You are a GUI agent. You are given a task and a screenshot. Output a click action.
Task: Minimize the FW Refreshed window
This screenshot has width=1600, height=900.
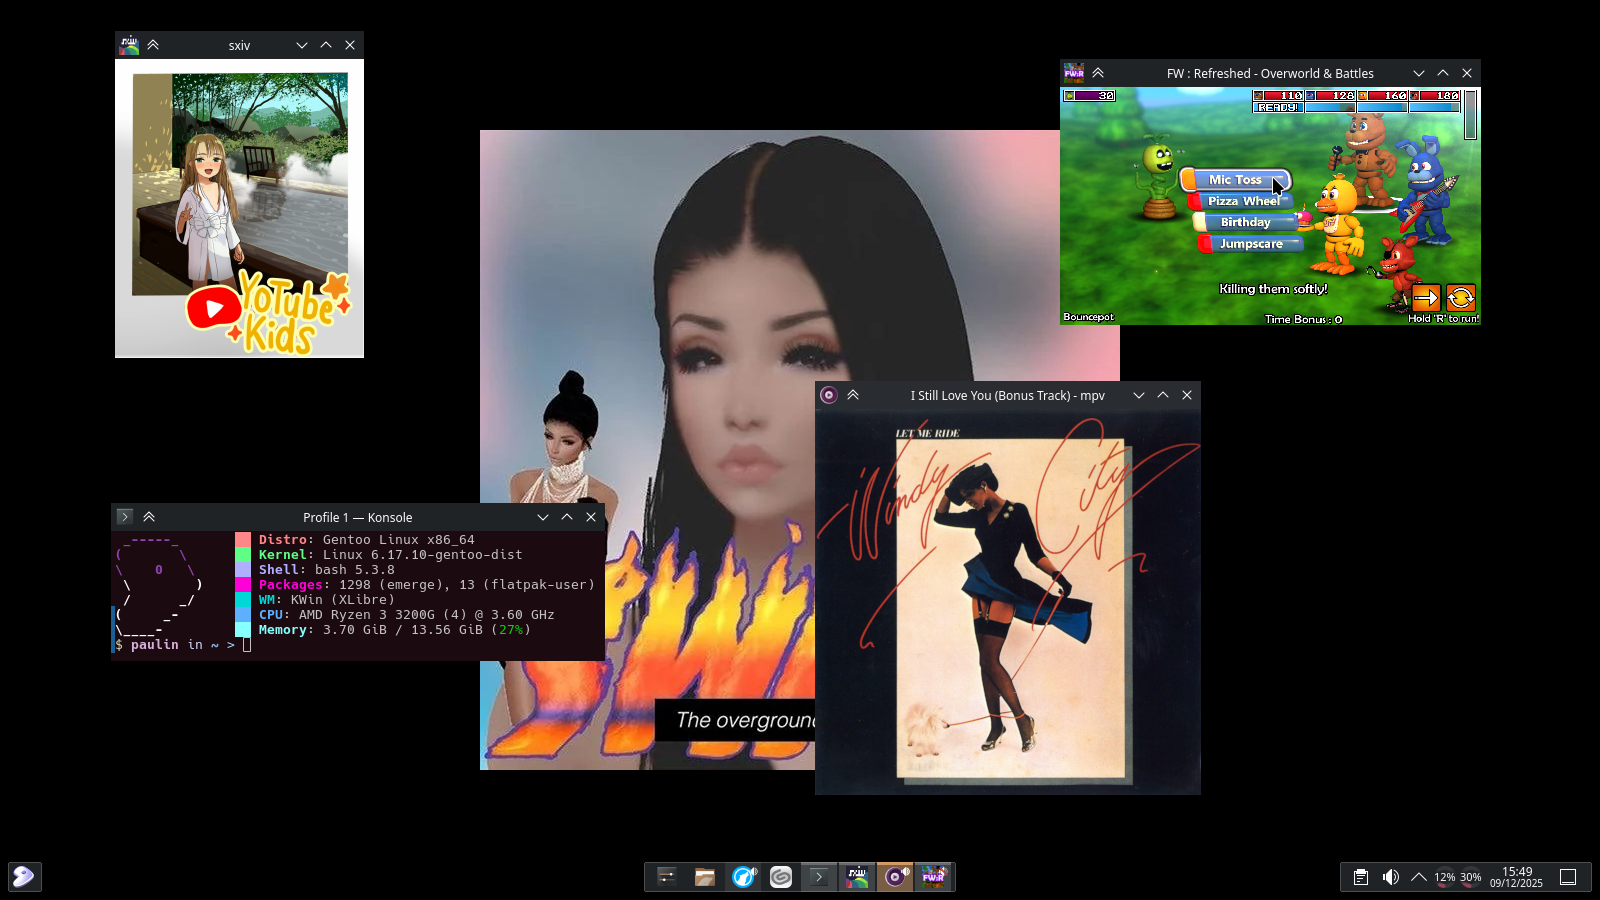point(1419,73)
